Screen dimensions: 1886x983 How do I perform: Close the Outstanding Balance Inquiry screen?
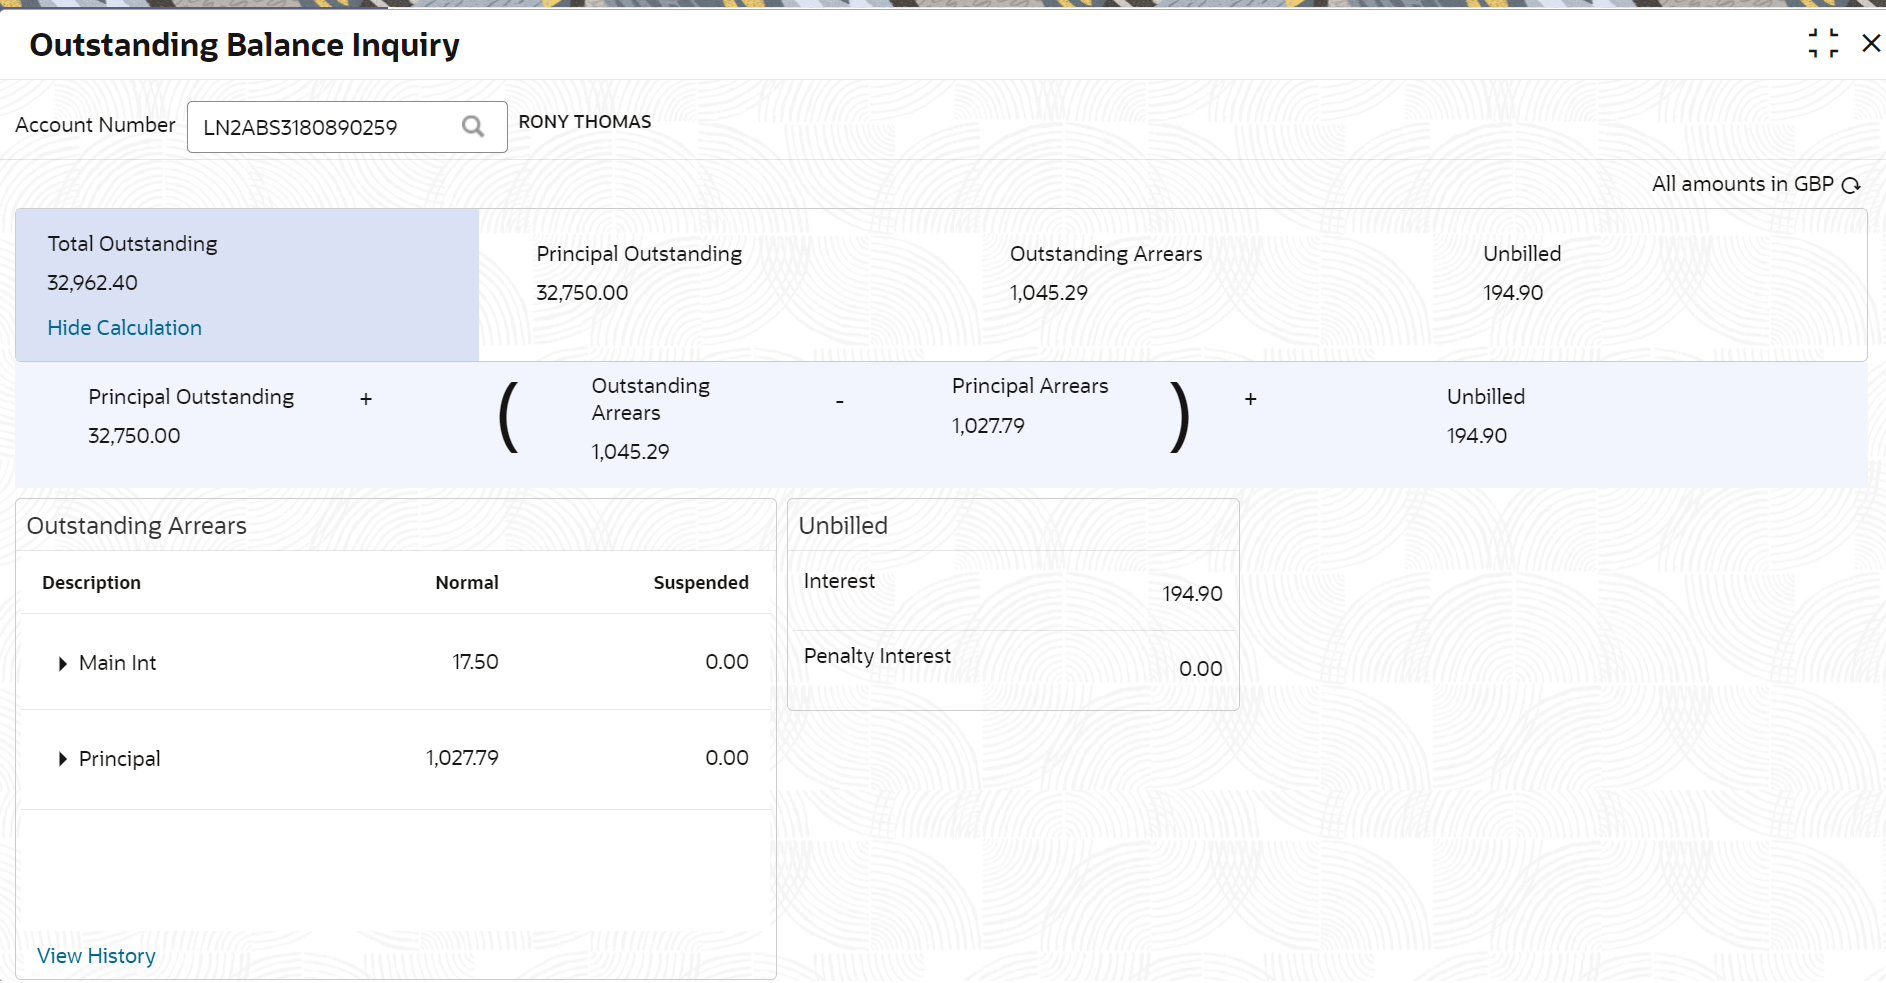(x=1871, y=44)
